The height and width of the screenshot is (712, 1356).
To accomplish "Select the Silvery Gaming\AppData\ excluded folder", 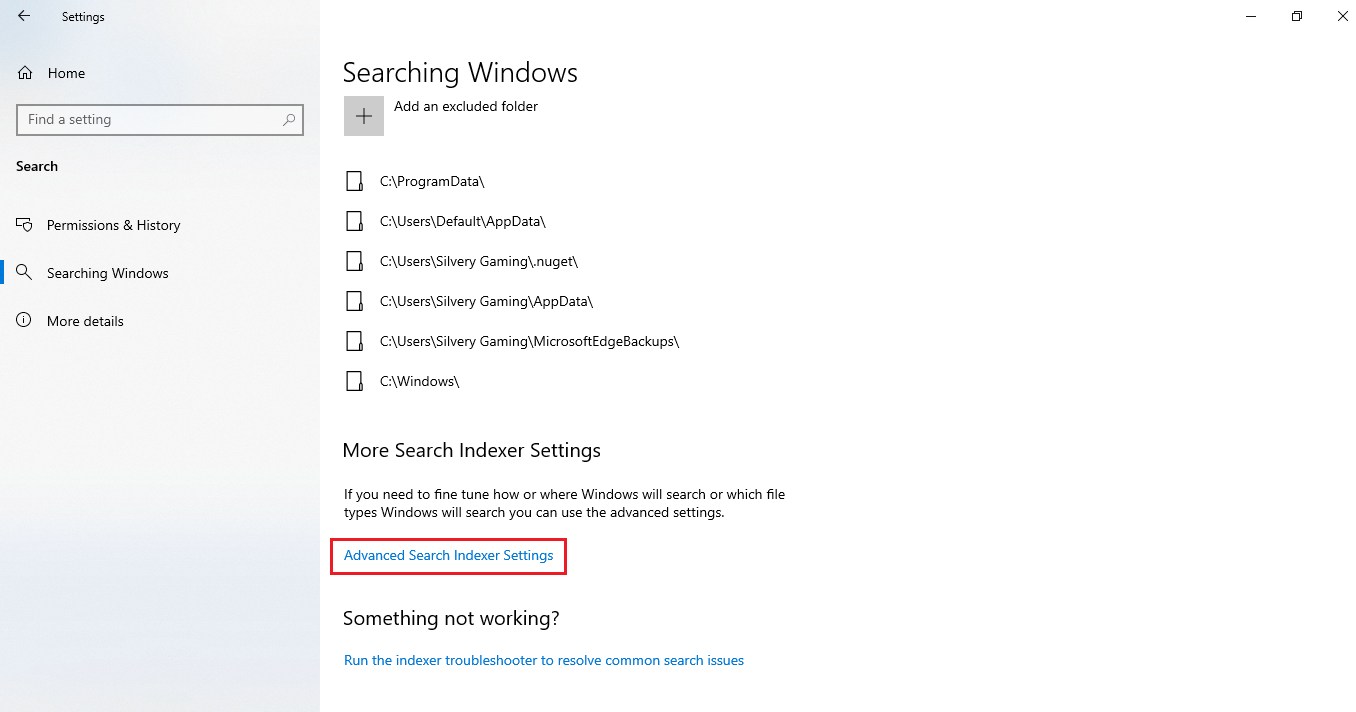I will click(x=486, y=301).
